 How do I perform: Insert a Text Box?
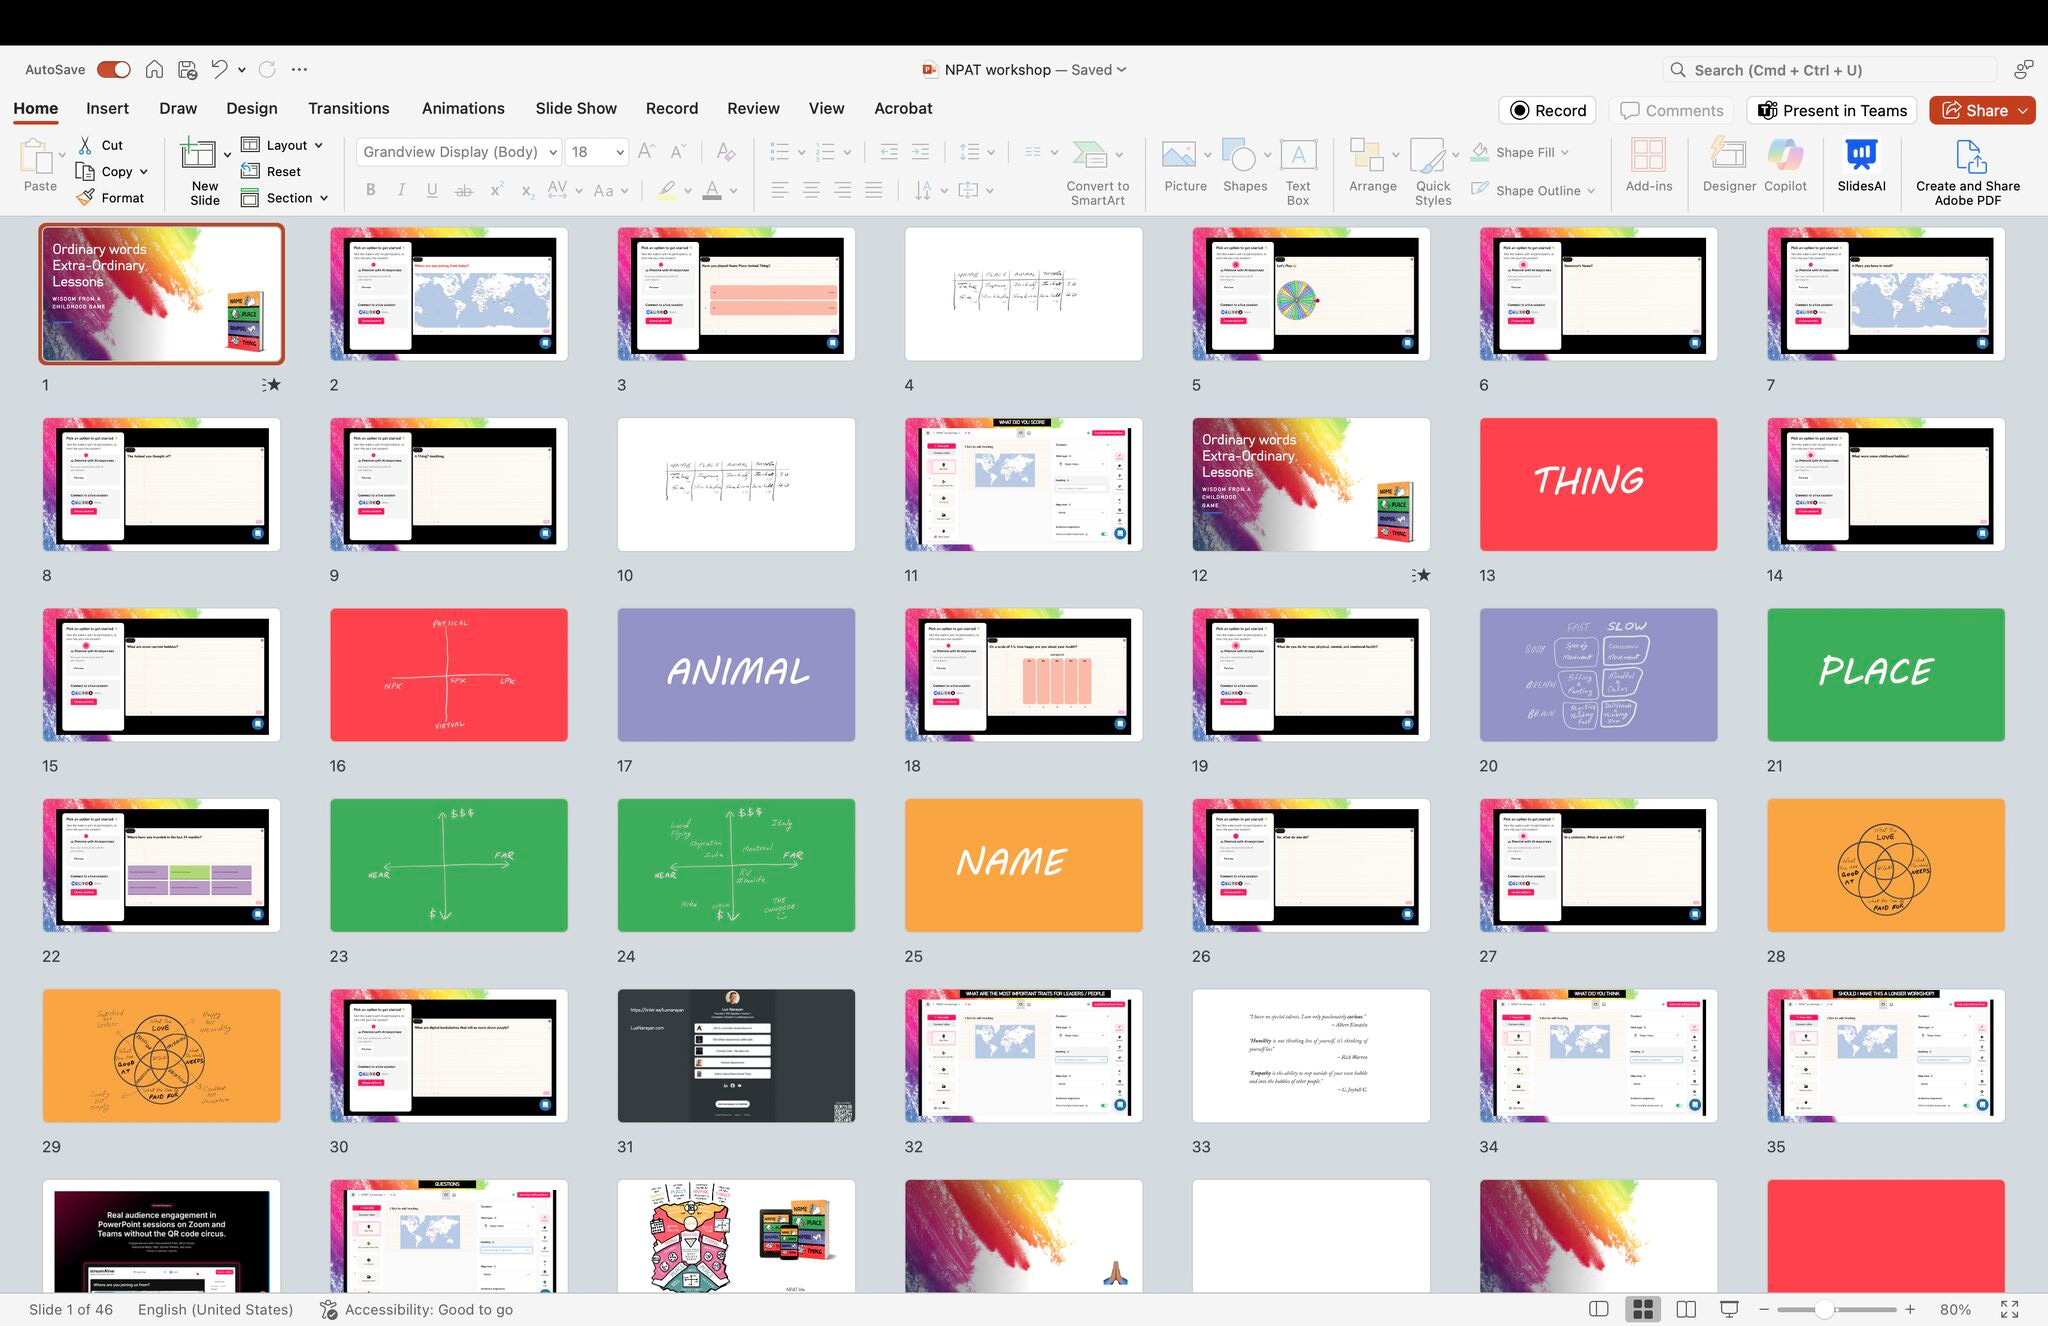click(x=1298, y=156)
